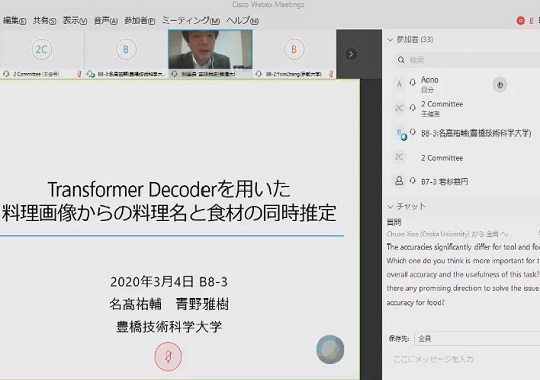Open the 保存先 recipient dropdown
Image resolution: width=540 pixels, height=380 pixels.
pos(477,339)
